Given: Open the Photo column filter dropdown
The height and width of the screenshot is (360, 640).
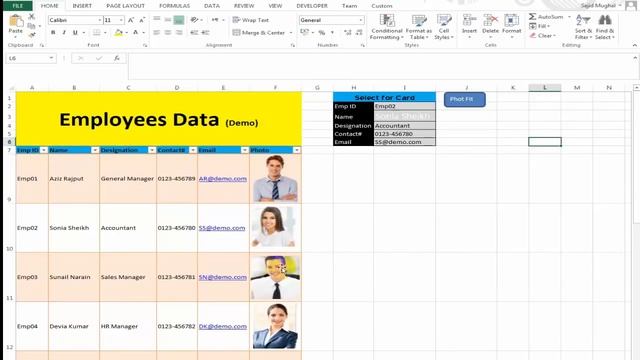Looking at the screenshot, I should coord(297,150).
